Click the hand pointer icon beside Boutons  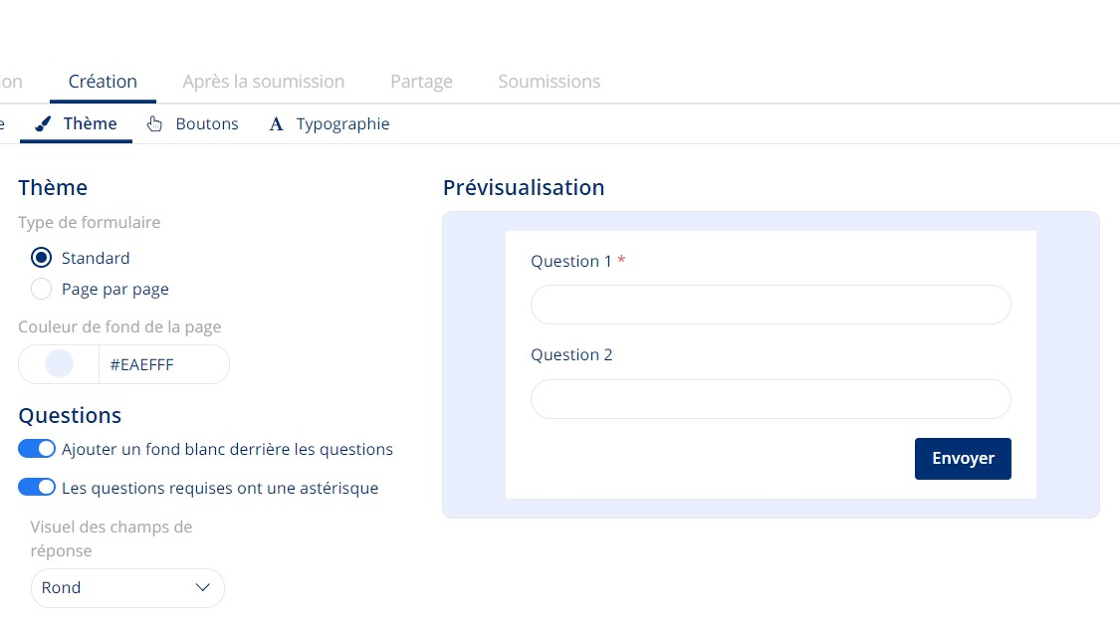pos(154,124)
